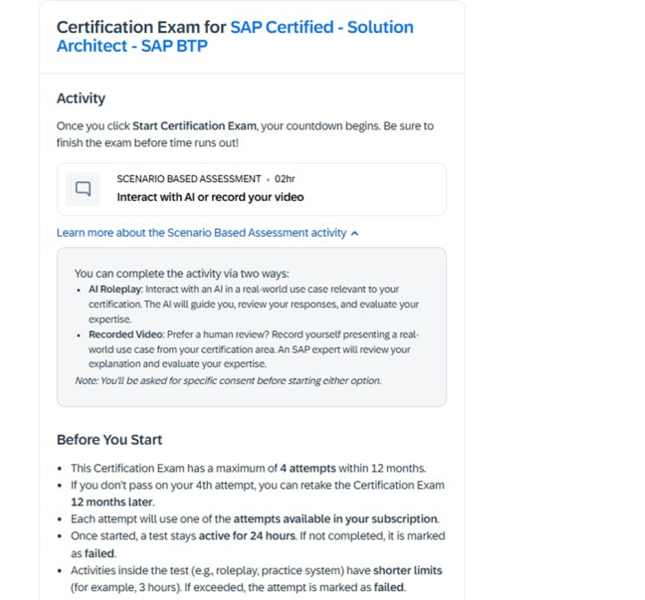Click the 'Activity' heading

click(81, 98)
